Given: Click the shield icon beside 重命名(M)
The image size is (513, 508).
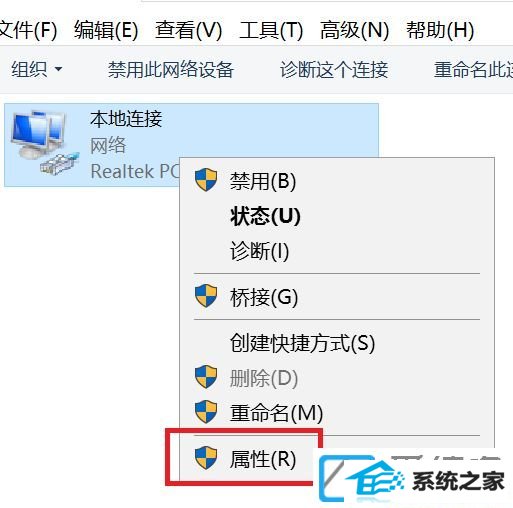Looking at the screenshot, I should pyautogui.click(x=206, y=412).
